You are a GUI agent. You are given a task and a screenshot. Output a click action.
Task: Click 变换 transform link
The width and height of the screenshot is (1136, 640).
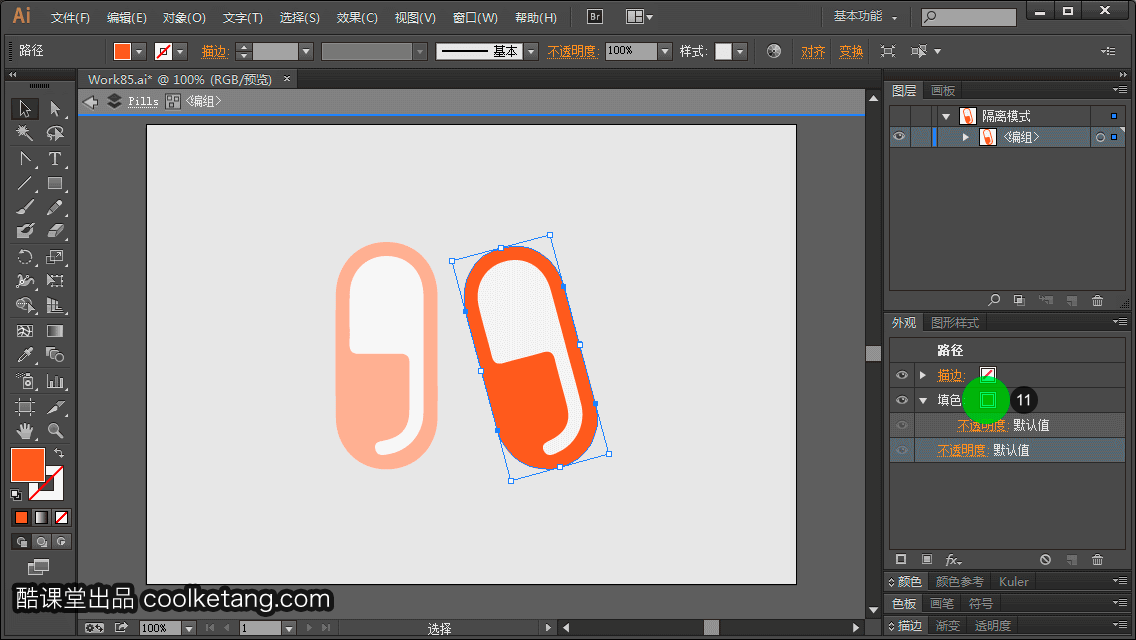point(851,51)
